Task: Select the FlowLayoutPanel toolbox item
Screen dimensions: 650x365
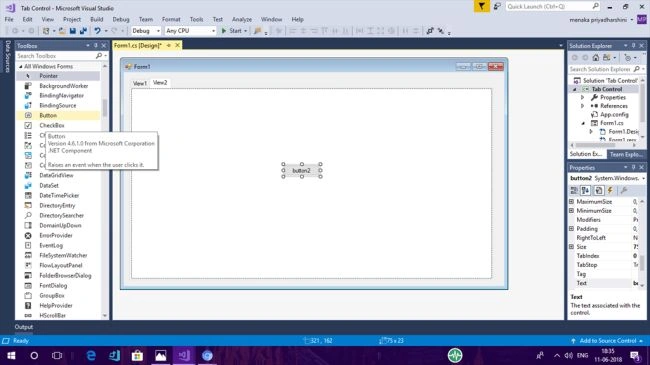Action: pos(58,265)
